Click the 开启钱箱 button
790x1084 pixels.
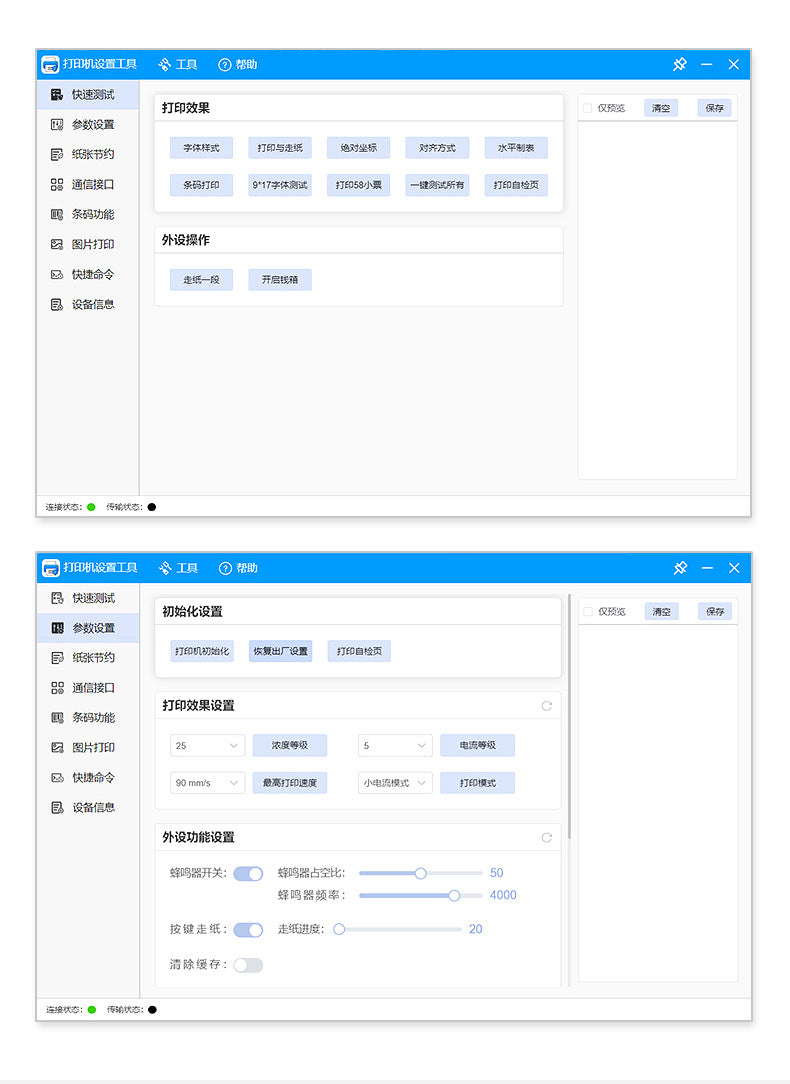tap(280, 280)
